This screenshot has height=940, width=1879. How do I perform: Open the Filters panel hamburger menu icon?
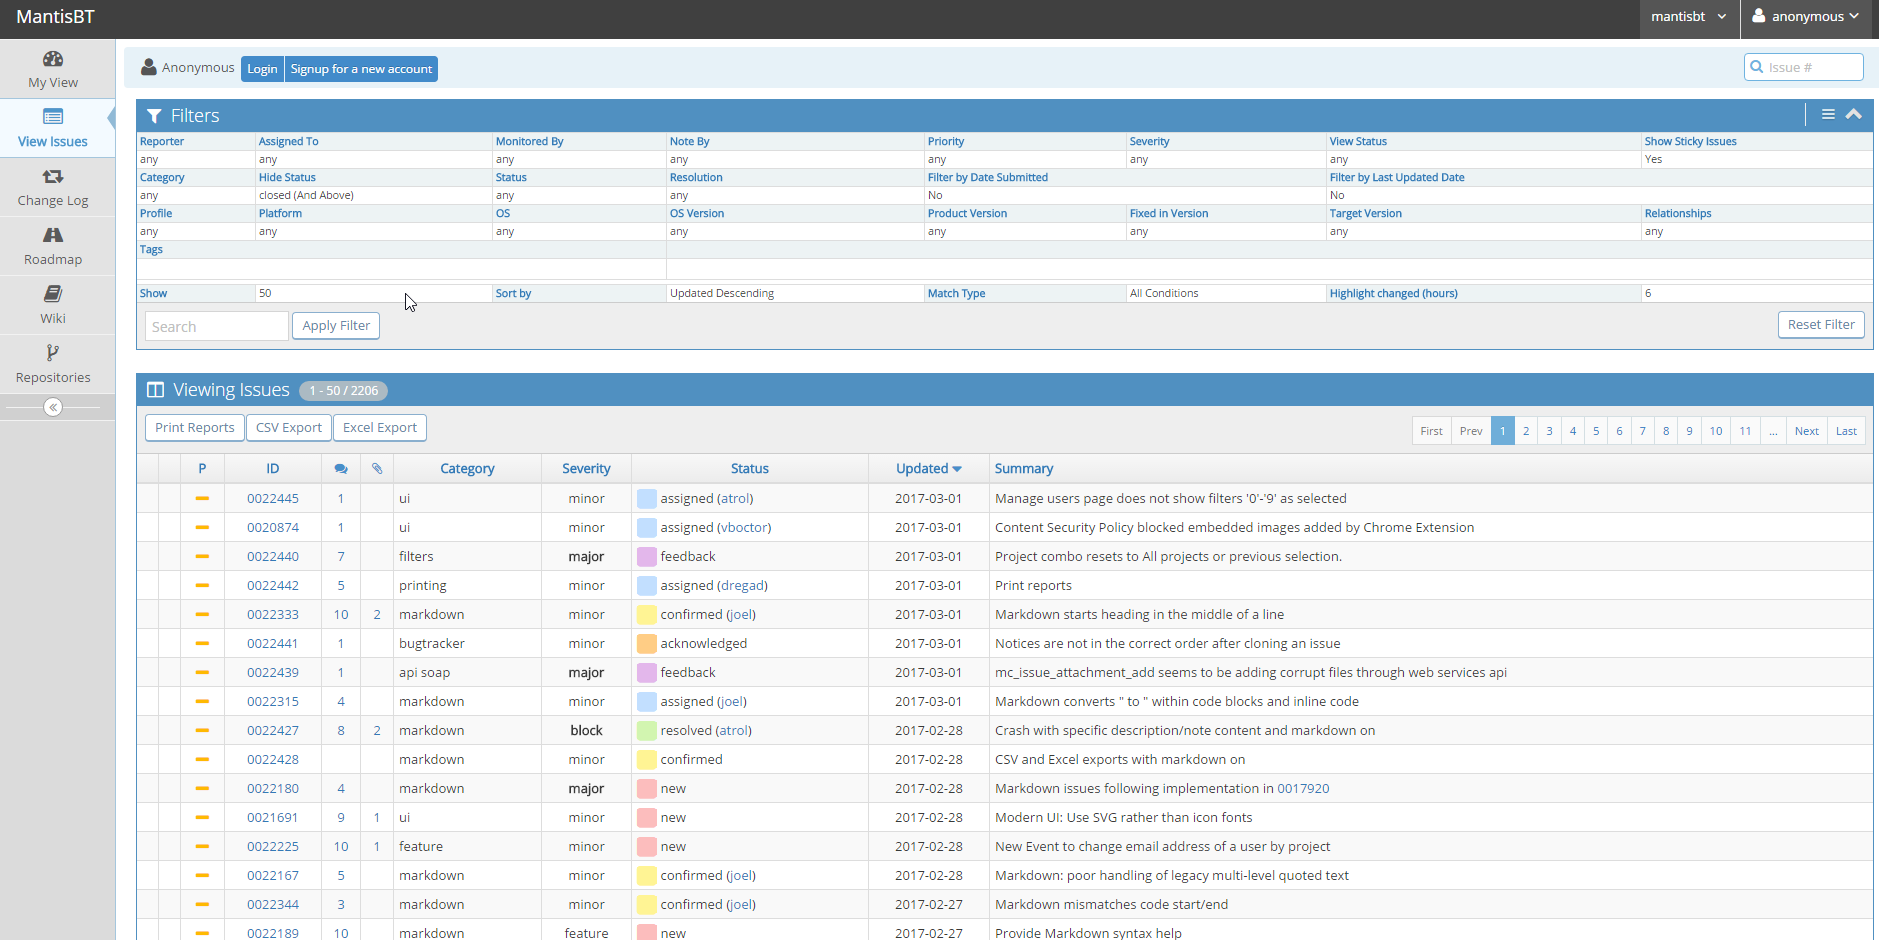click(x=1828, y=115)
